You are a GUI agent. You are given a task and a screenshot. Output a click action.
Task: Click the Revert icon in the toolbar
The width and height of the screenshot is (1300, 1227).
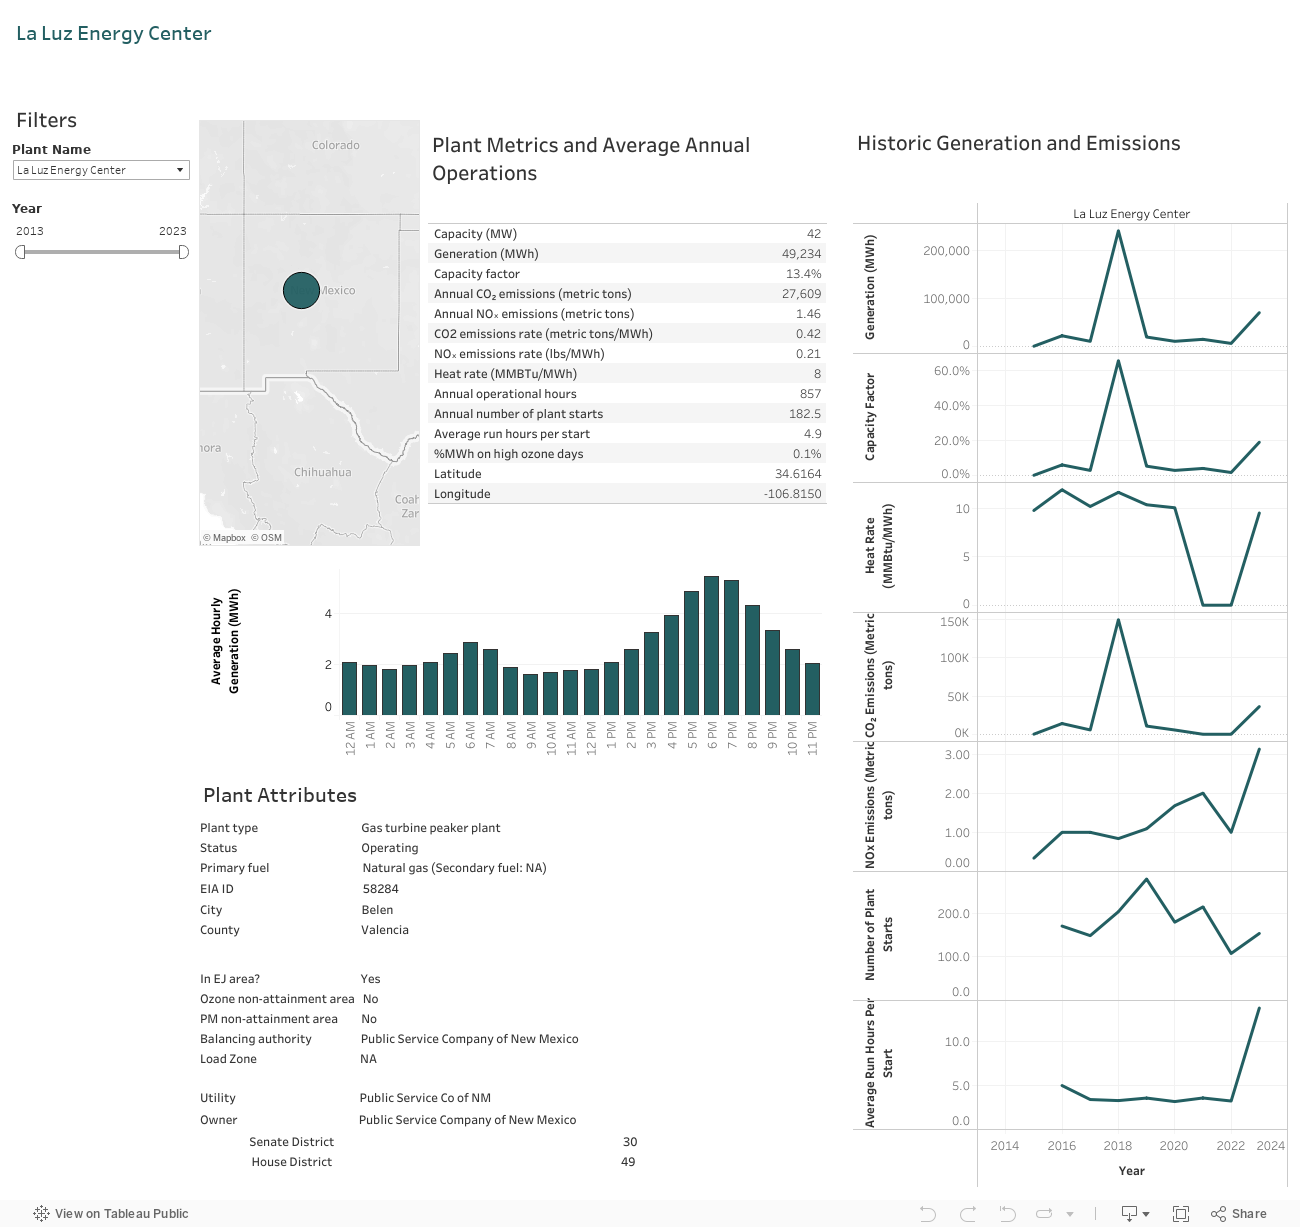(1007, 1214)
